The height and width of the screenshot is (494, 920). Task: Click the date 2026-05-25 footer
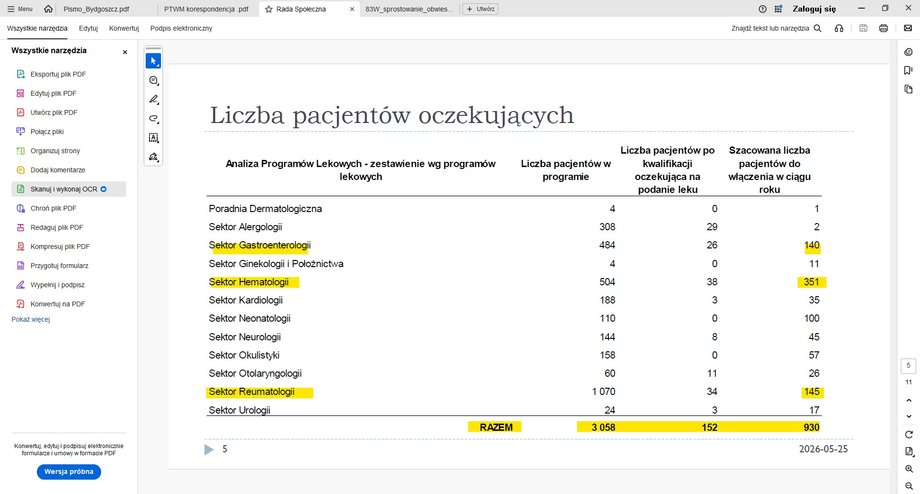point(823,449)
